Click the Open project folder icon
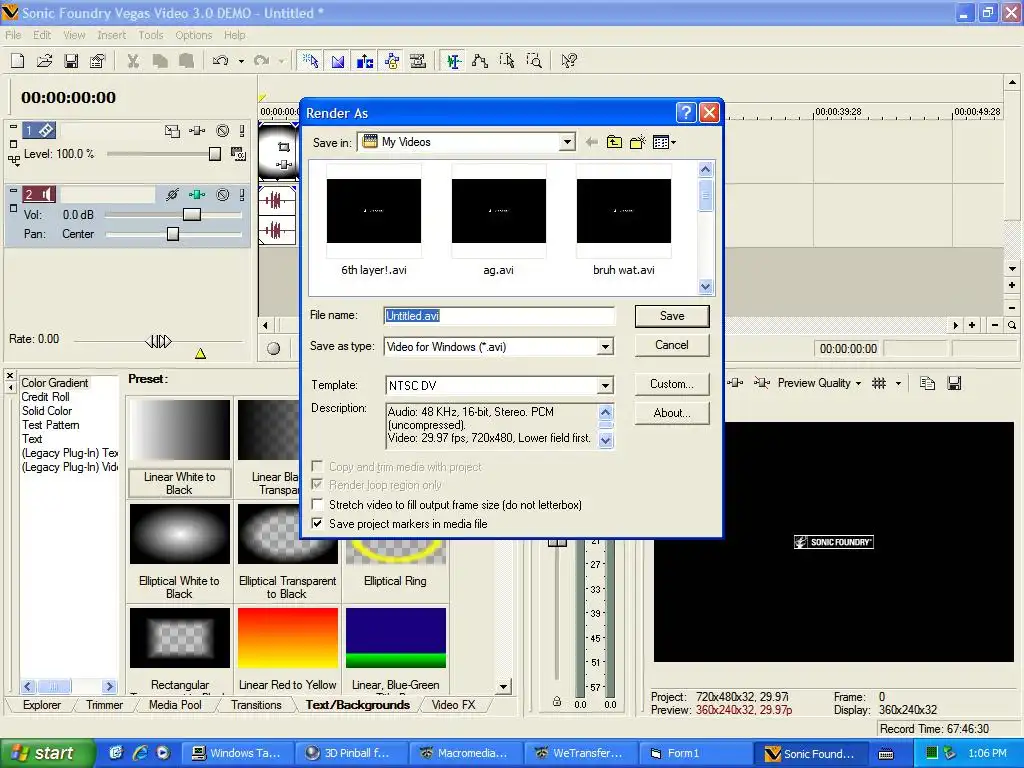The height and width of the screenshot is (768, 1024). (44, 61)
